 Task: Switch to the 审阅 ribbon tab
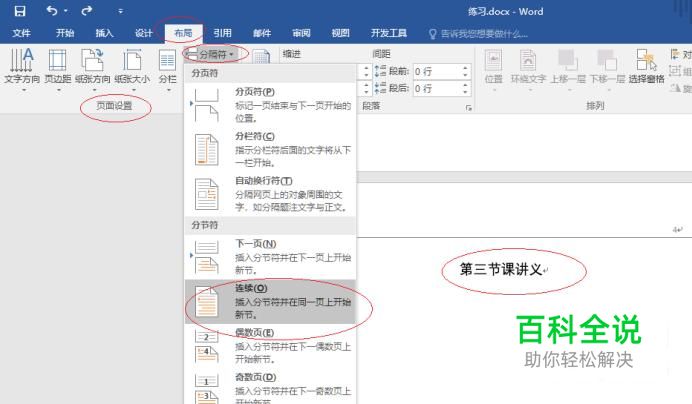[301, 33]
